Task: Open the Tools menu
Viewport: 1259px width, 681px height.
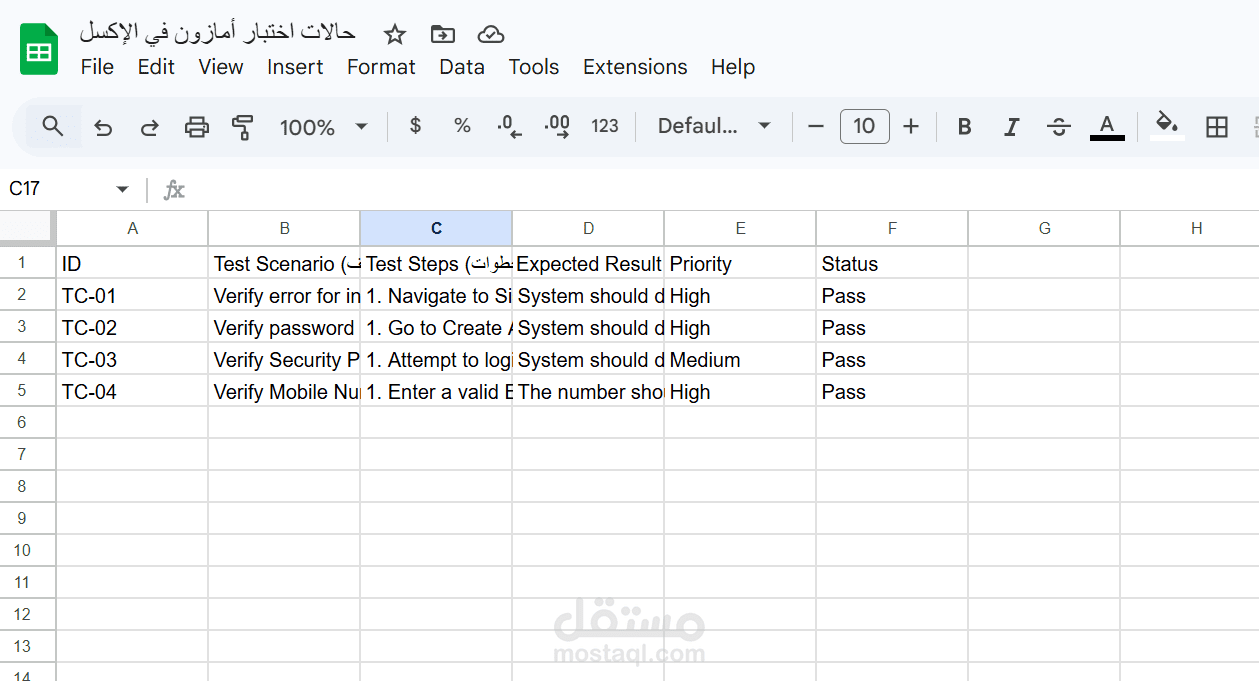Action: [534, 67]
